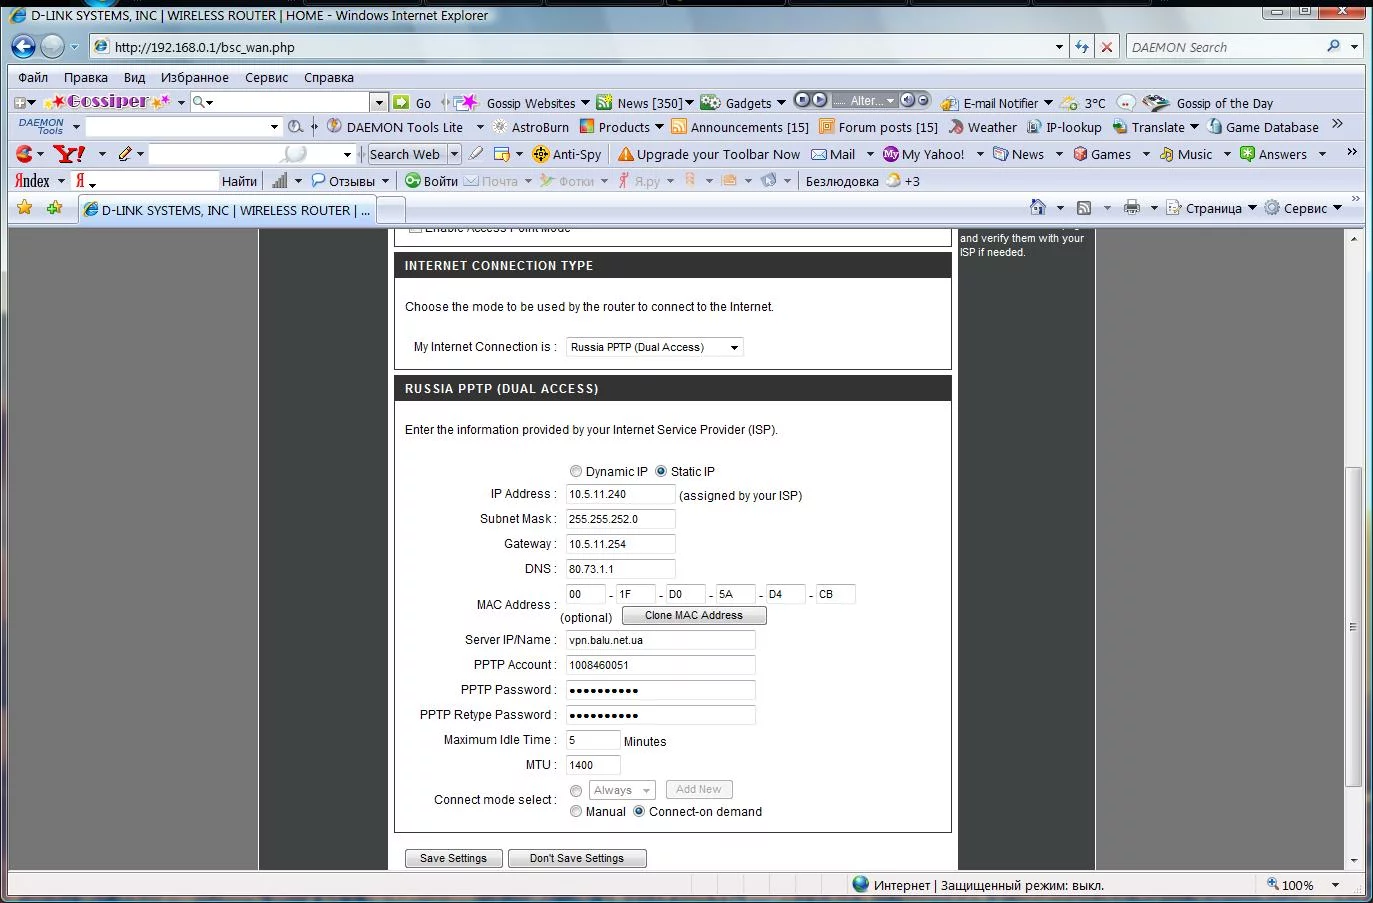1373x903 pixels.
Task: Open the Favorites star icon
Action: (25, 208)
